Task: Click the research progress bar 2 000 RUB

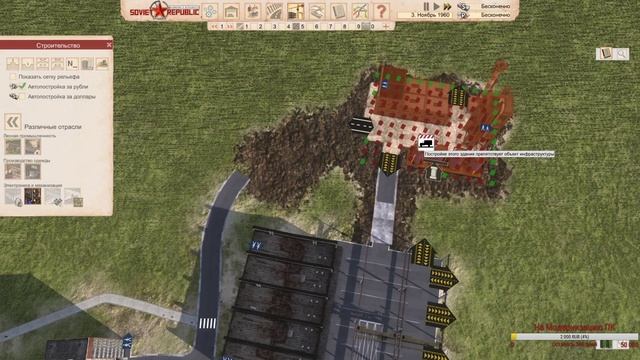Action: coord(574,337)
